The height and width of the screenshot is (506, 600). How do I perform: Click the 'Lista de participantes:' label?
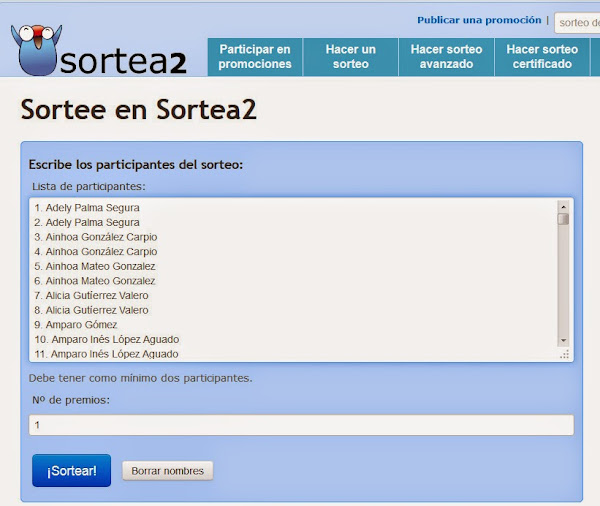point(89,187)
